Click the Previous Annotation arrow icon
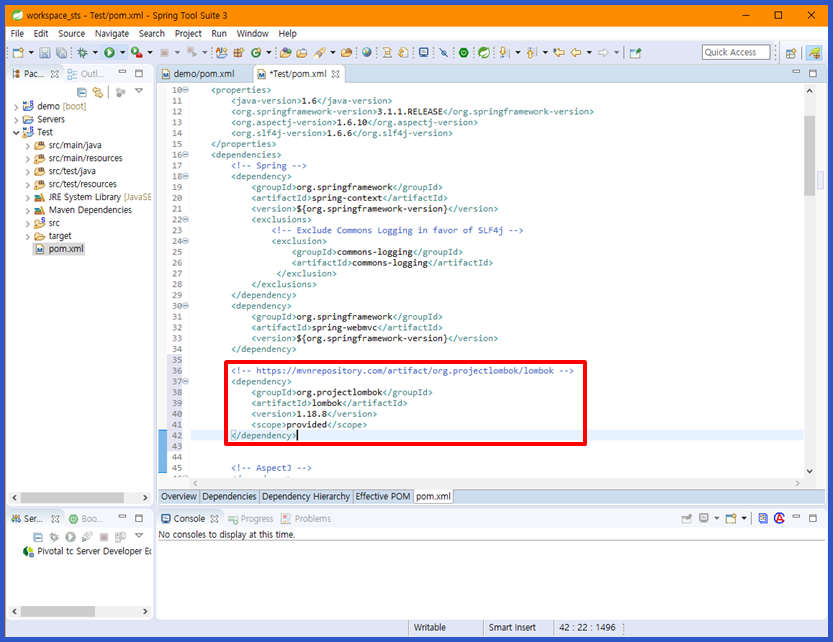 coord(531,53)
